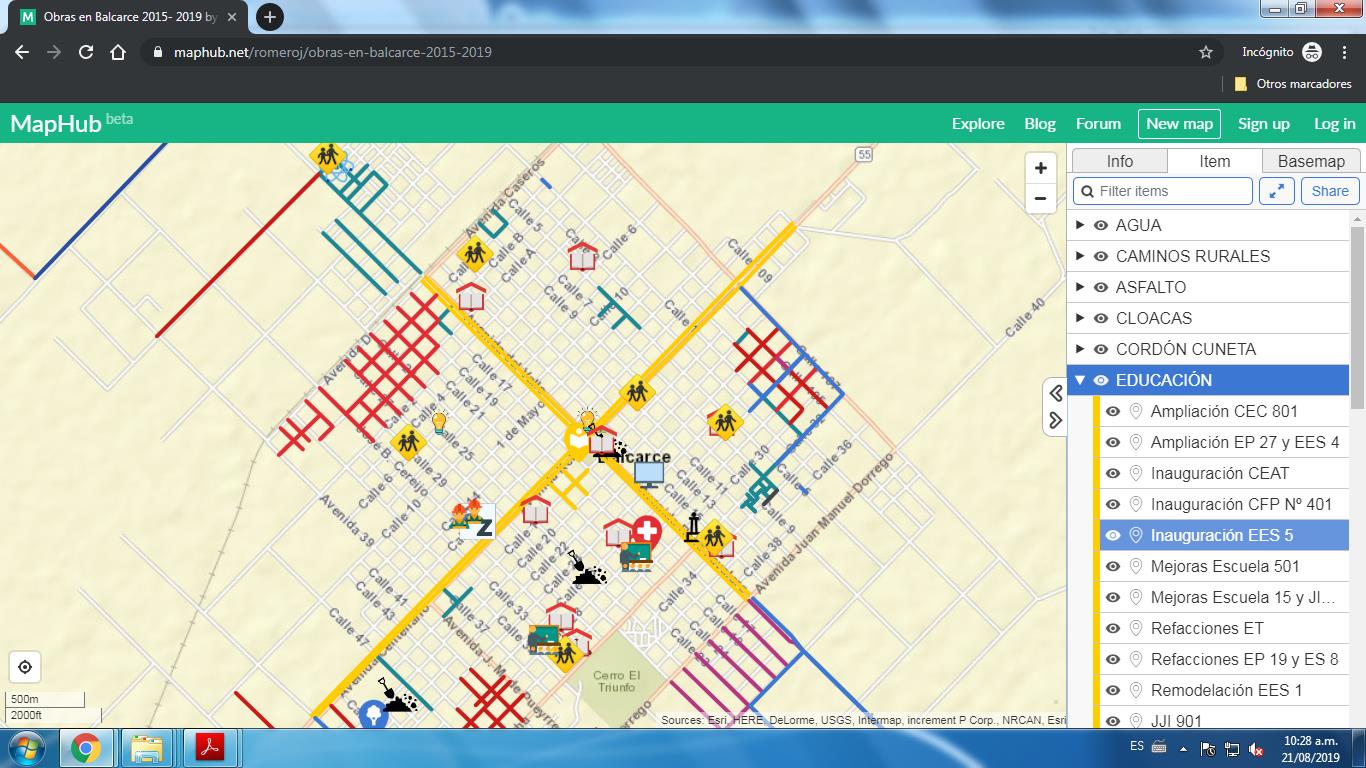Screen dimensions: 1366x768
Task: Hide the CLOACAS group with eye icon
Action: pos(1101,318)
